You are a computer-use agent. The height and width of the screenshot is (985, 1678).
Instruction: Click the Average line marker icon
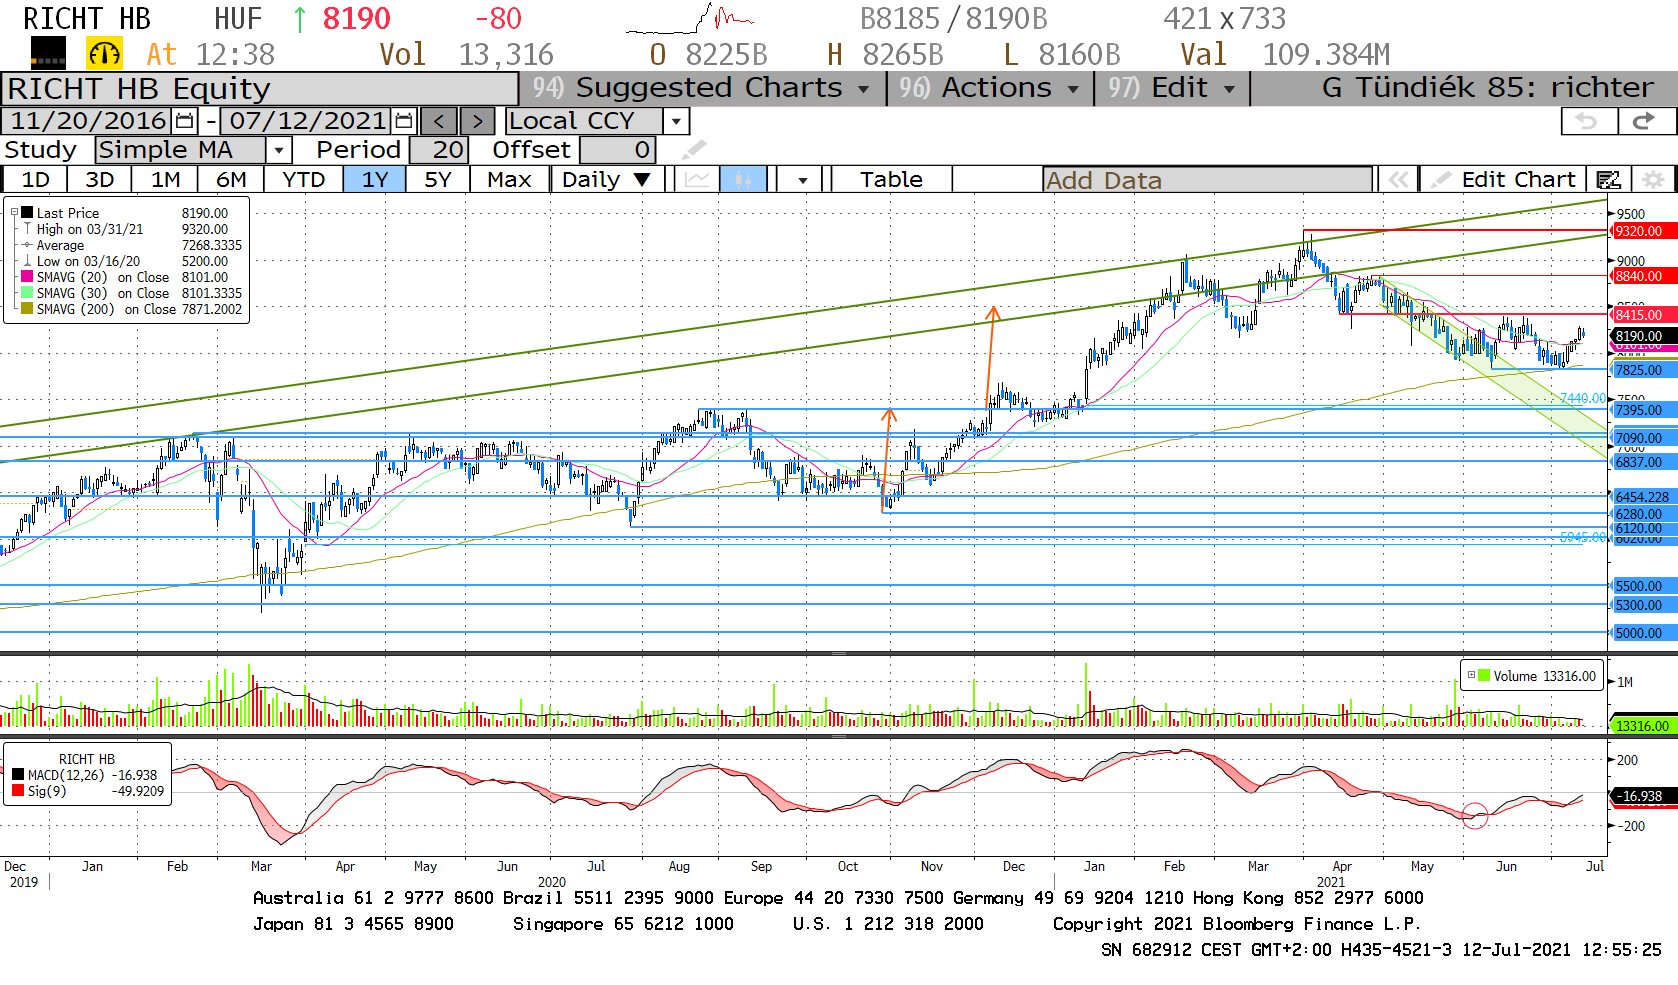point(27,245)
